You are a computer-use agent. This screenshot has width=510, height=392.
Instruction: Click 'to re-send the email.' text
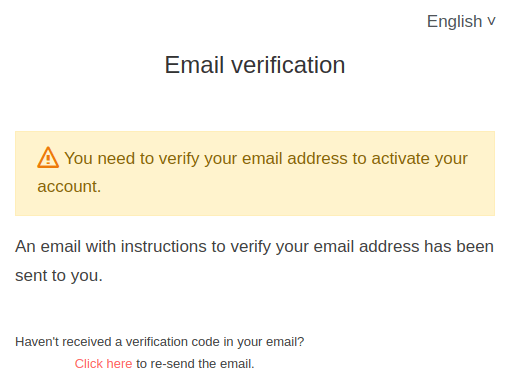click(x=195, y=364)
